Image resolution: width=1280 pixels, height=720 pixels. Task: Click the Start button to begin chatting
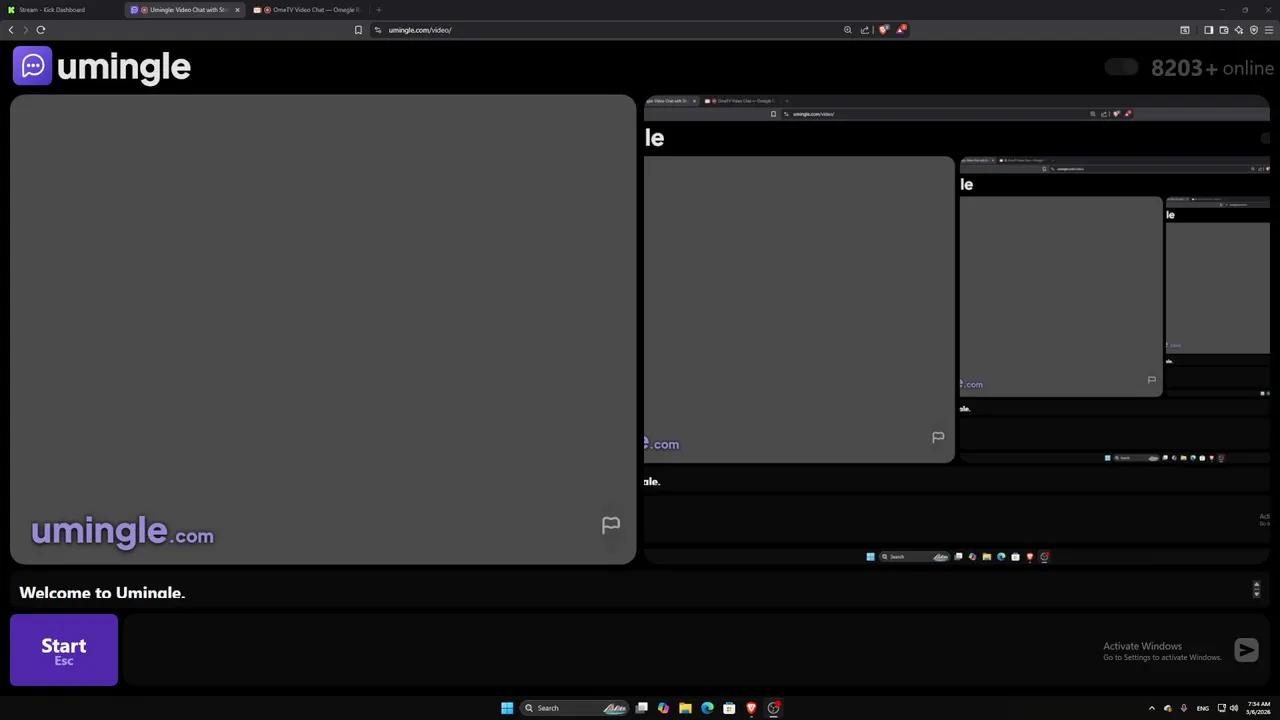click(64, 650)
